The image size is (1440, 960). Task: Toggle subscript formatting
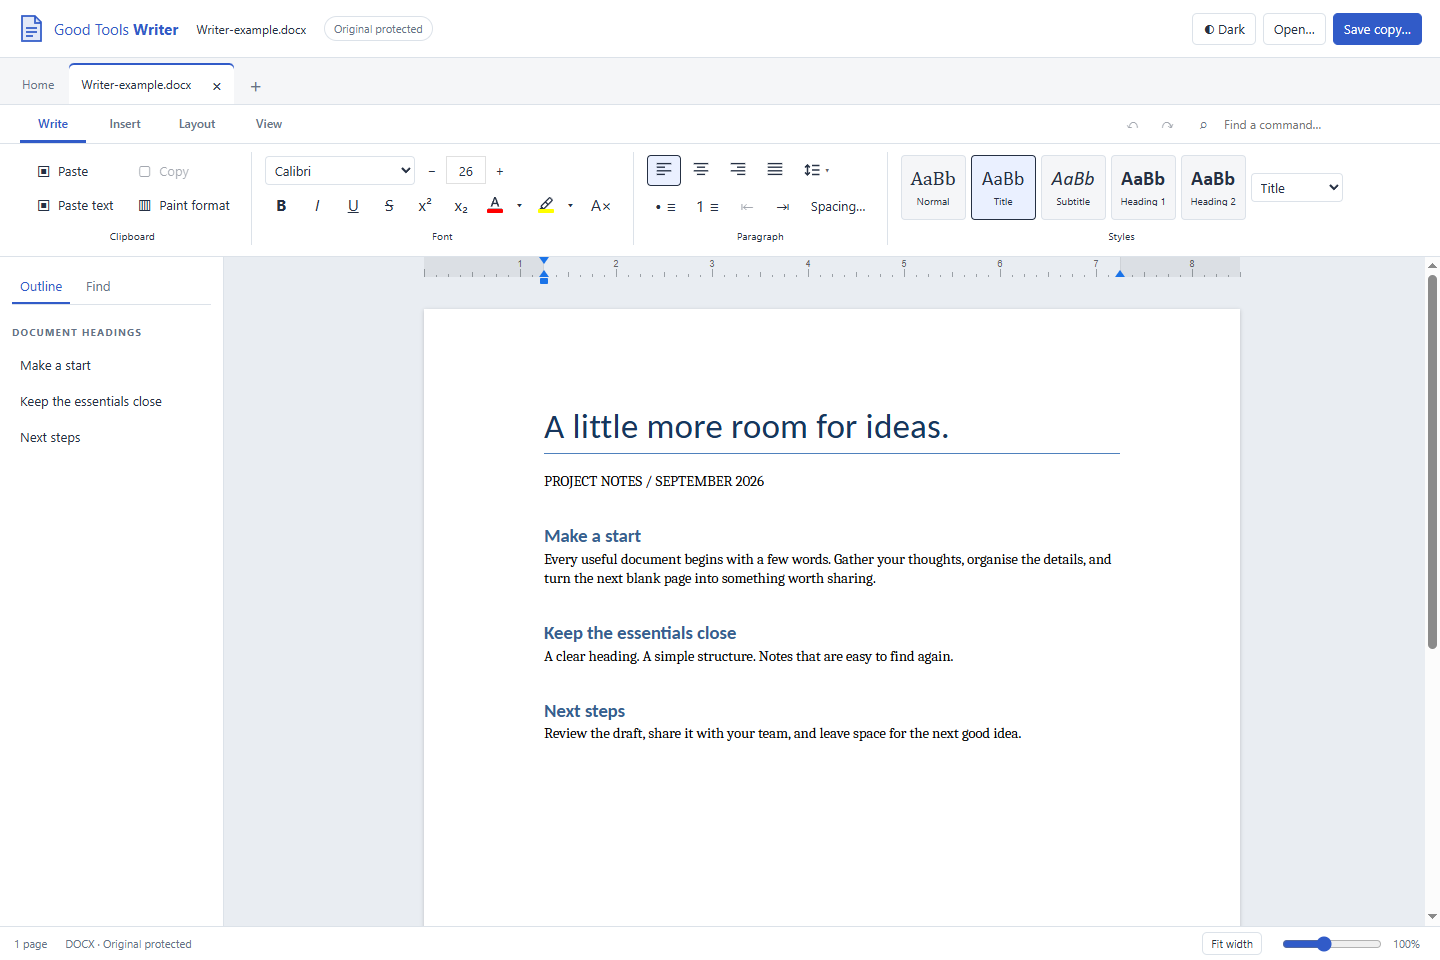(461, 206)
